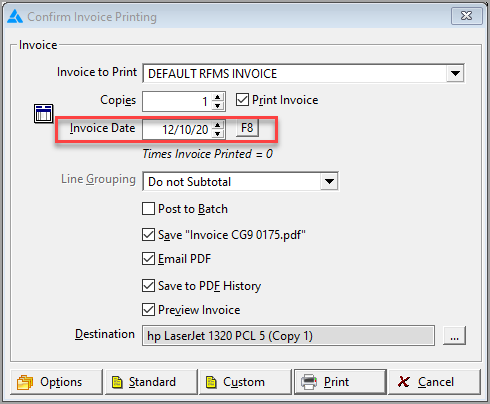Expand the Invoice to Print dropdown
Screen dimensions: 490x404
click(x=455, y=73)
